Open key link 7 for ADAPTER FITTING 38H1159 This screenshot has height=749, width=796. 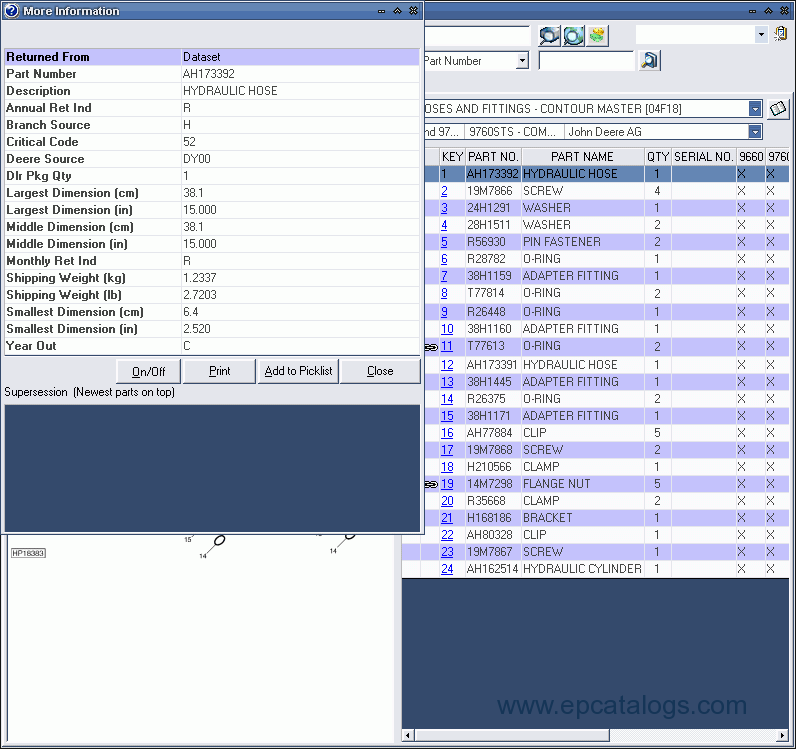[x=444, y=276]
